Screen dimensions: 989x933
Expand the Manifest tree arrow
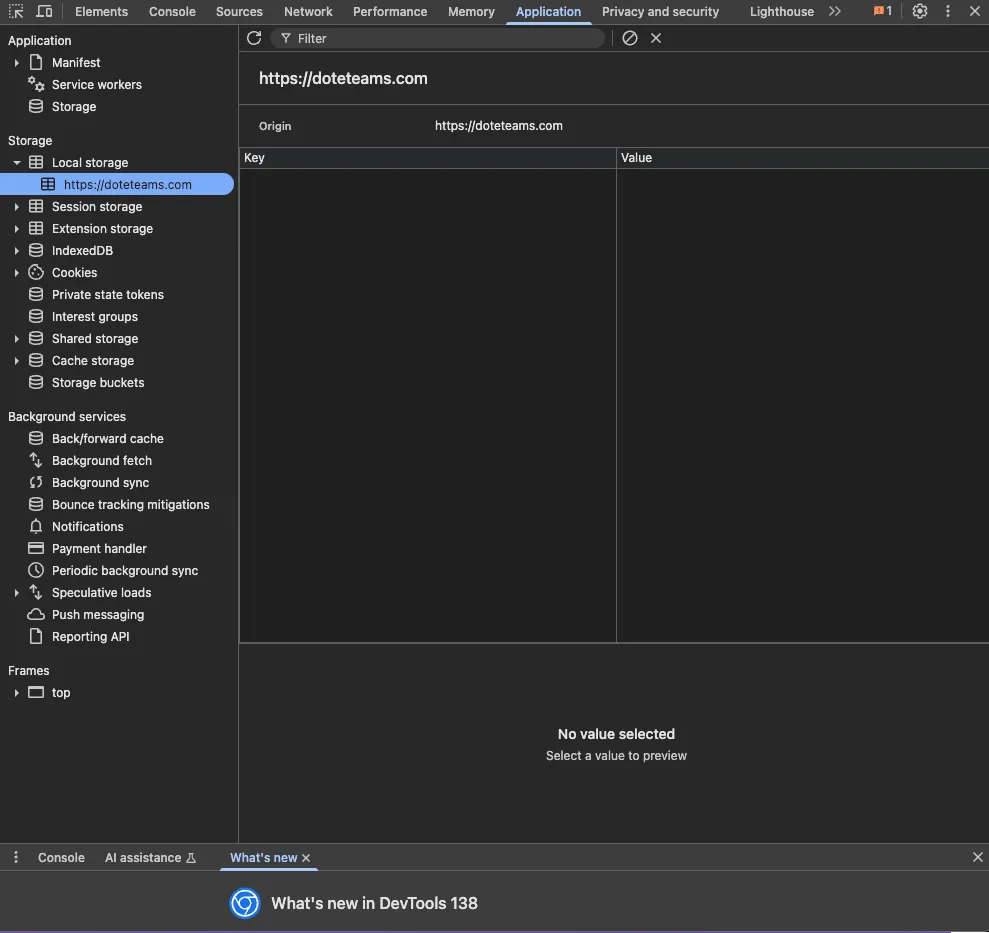(x=16, y=62)
